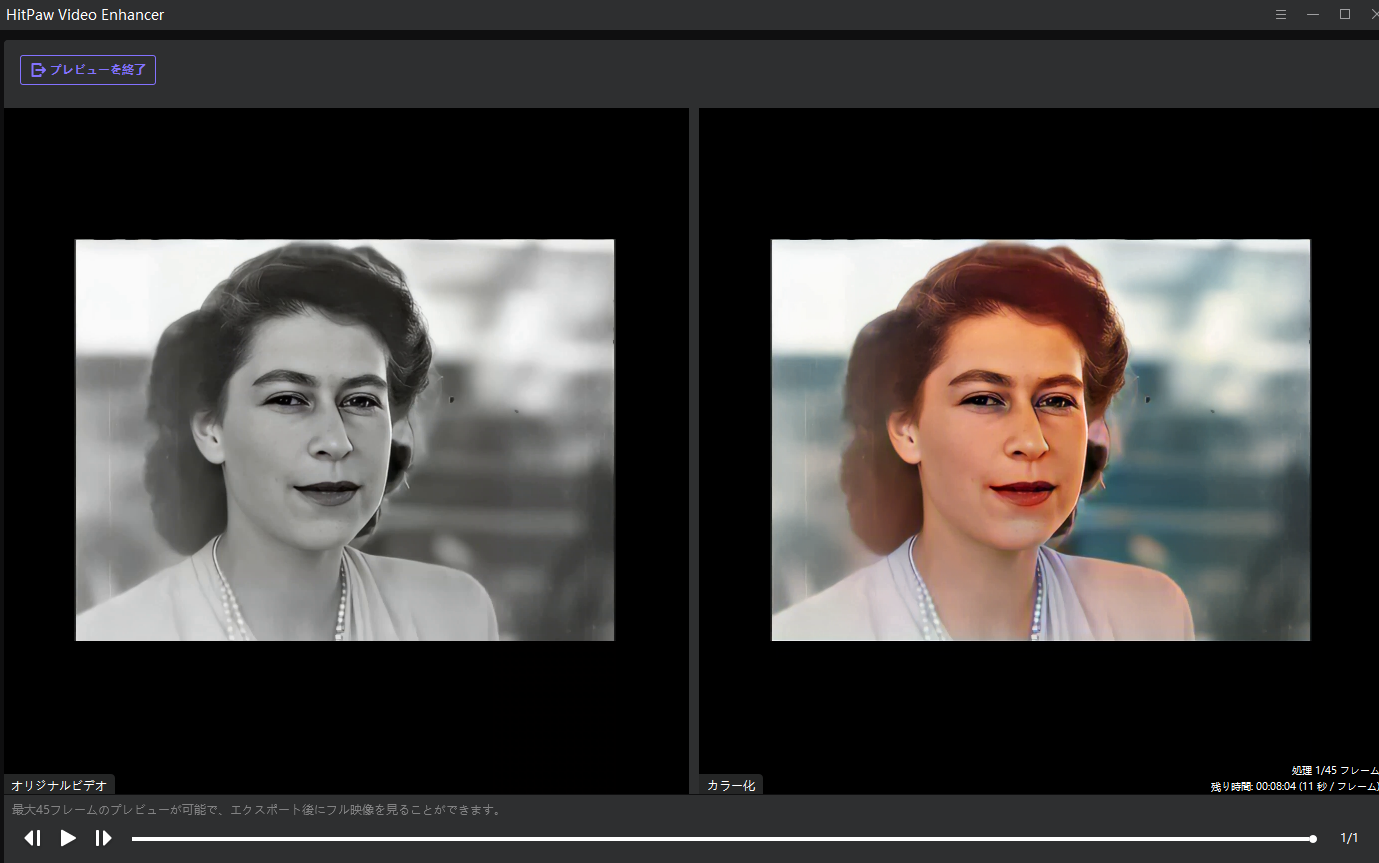Click the オリジナルビデオ original video label

[59, 785]
